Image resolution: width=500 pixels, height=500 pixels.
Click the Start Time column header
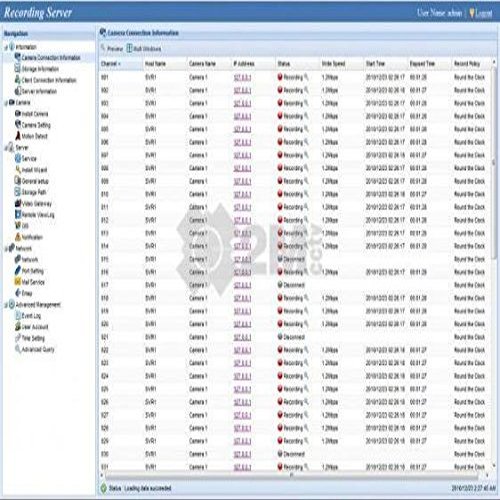(385, 64)
